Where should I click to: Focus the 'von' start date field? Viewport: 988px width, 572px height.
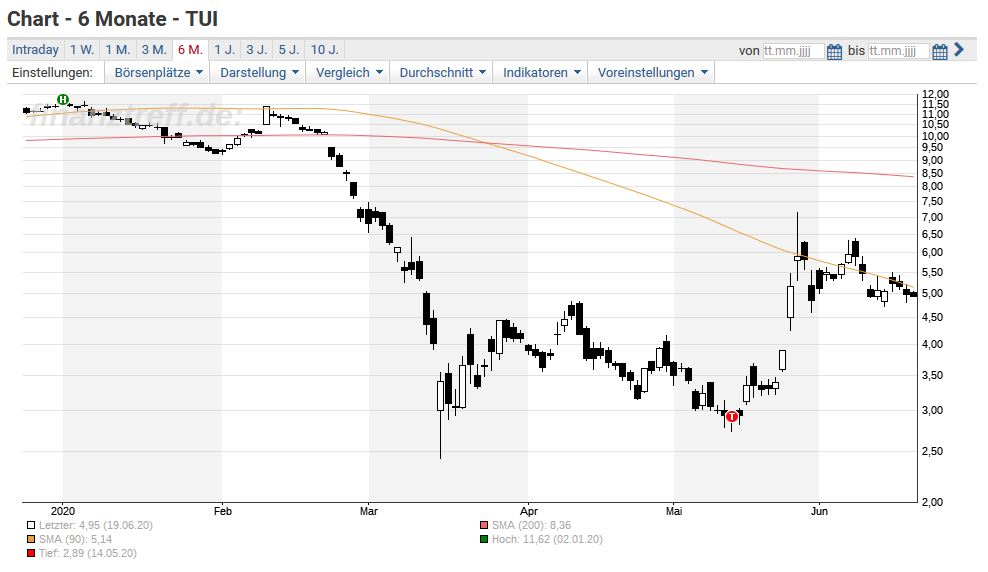(793, 51)
